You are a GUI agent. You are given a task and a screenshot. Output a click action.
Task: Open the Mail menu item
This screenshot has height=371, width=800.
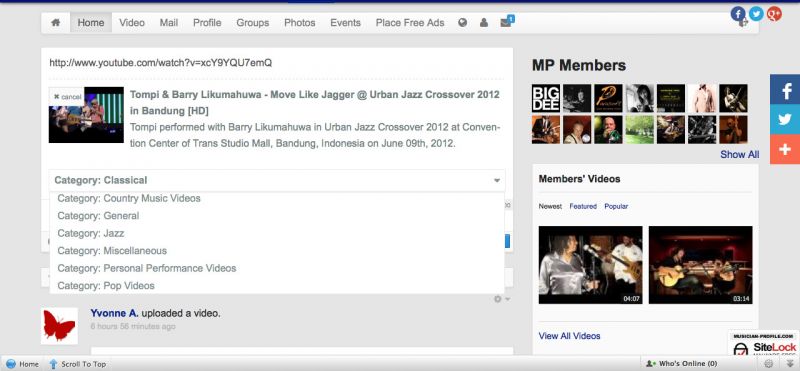coord(169,22)
